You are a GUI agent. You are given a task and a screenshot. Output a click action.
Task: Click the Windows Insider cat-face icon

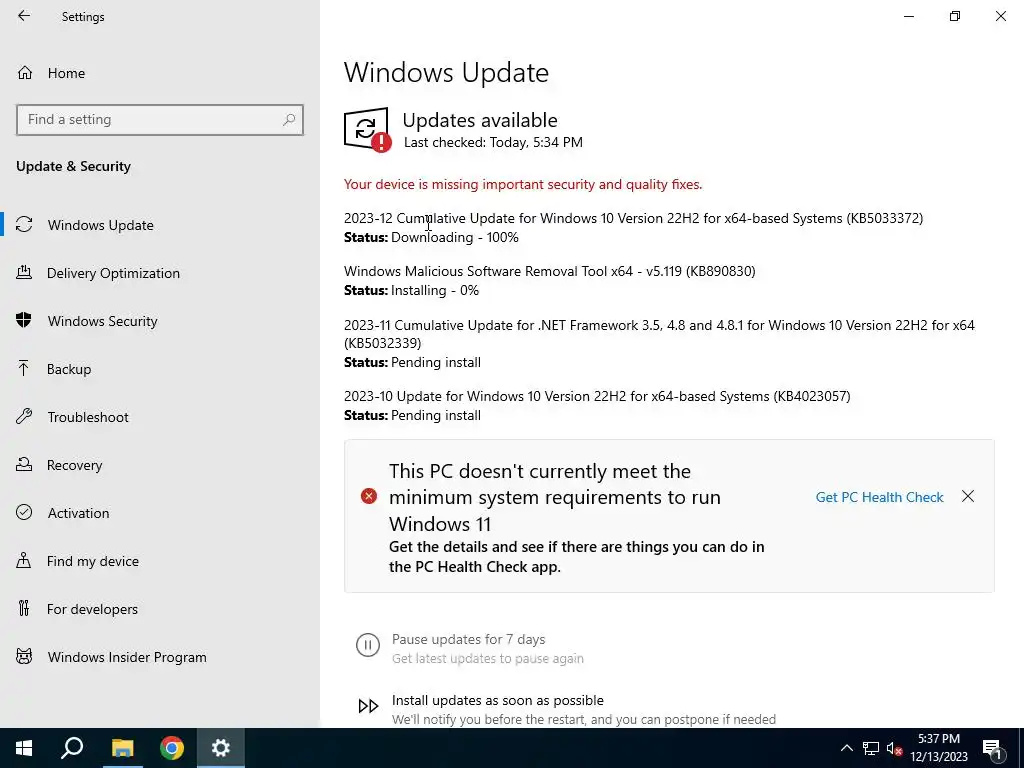[24, 656]
